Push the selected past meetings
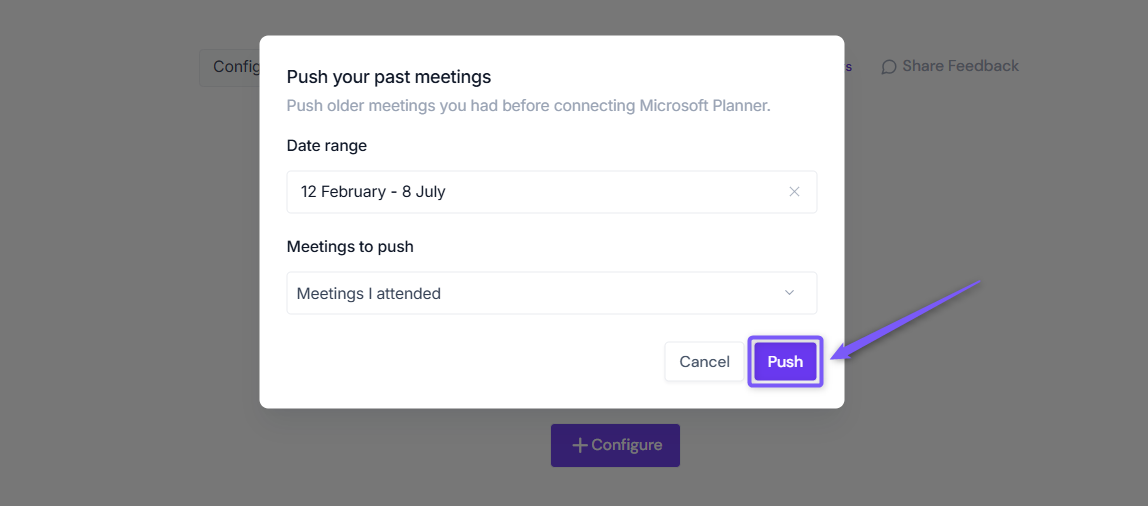This screenshot has width=1148, height=506. point(785,362)
